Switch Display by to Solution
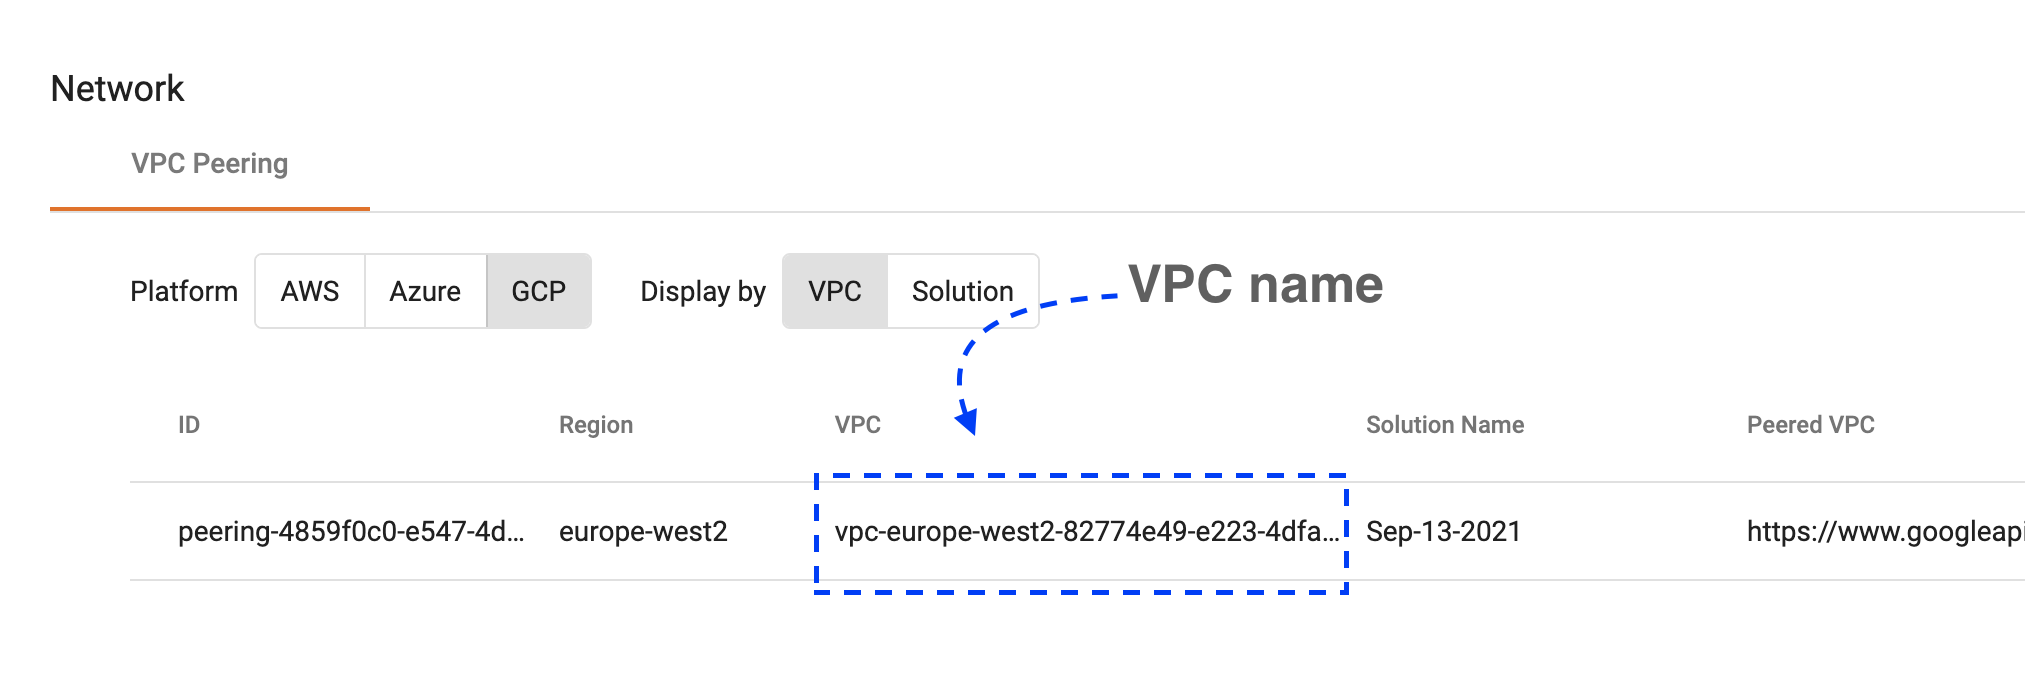The width and height of the screenshot is (2025, 681). tap(961, 291)
